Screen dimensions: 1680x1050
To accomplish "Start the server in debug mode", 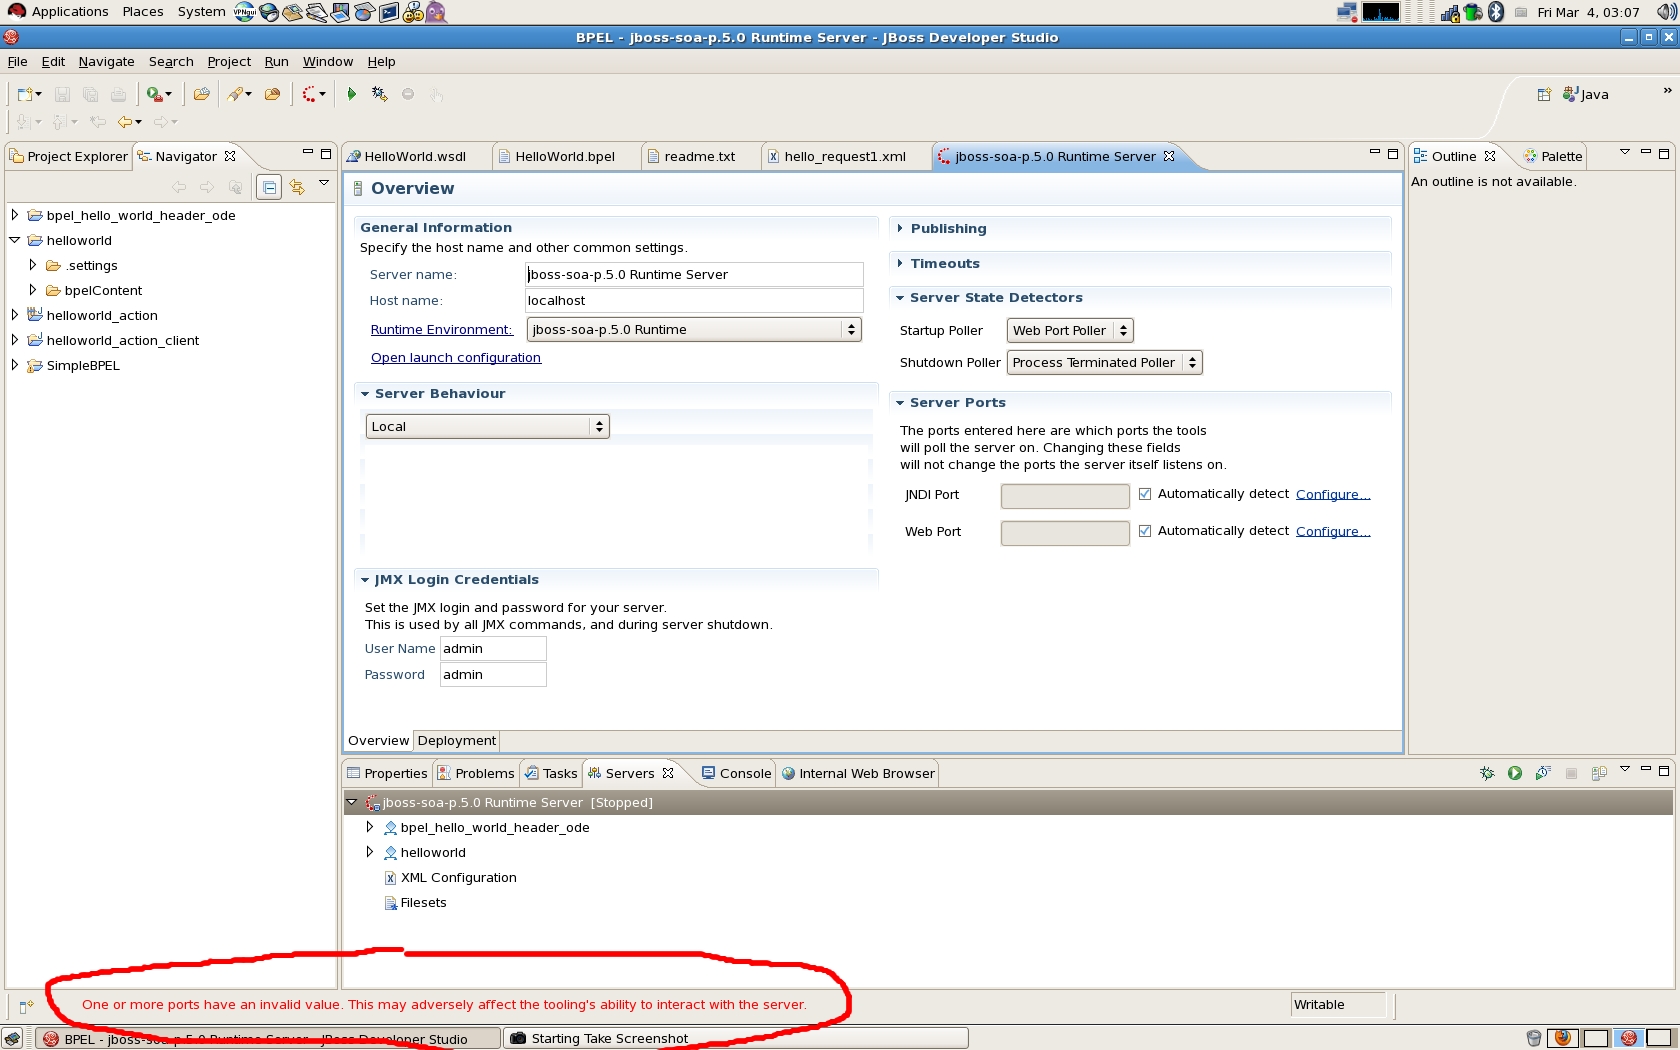I will [x=1487, y=773].
